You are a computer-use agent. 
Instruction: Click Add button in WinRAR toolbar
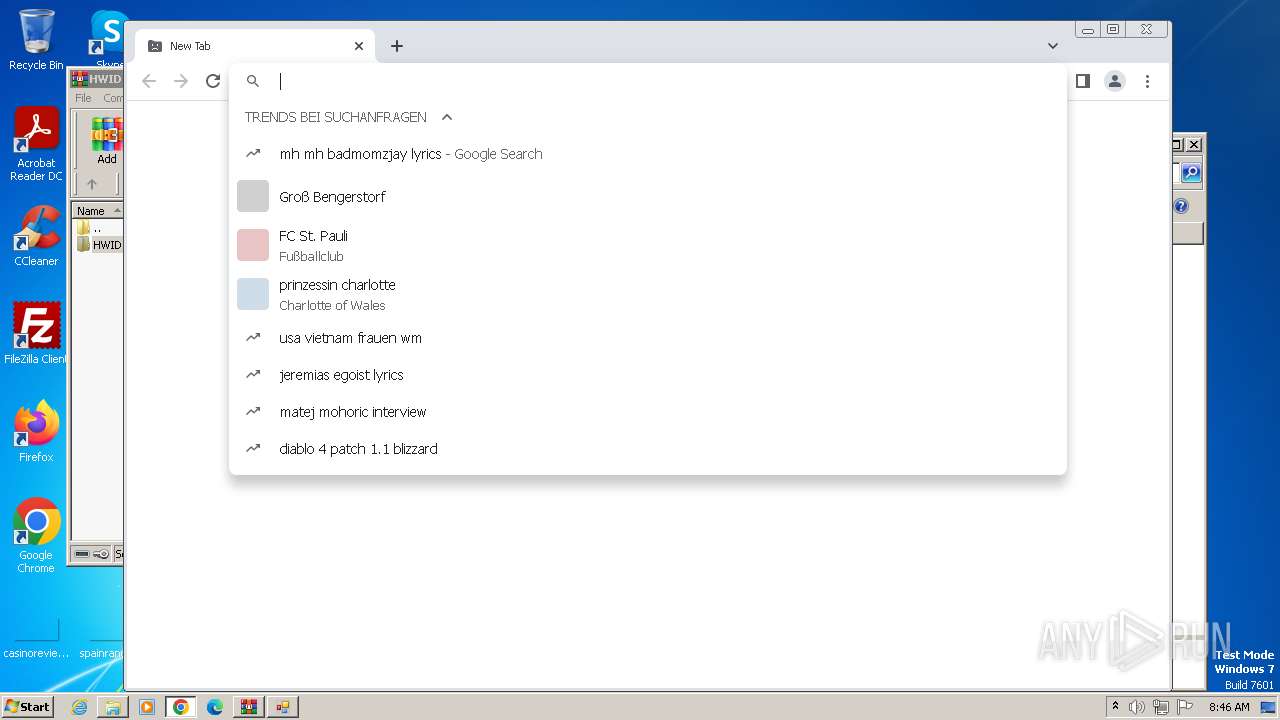[x=106, y=141]
